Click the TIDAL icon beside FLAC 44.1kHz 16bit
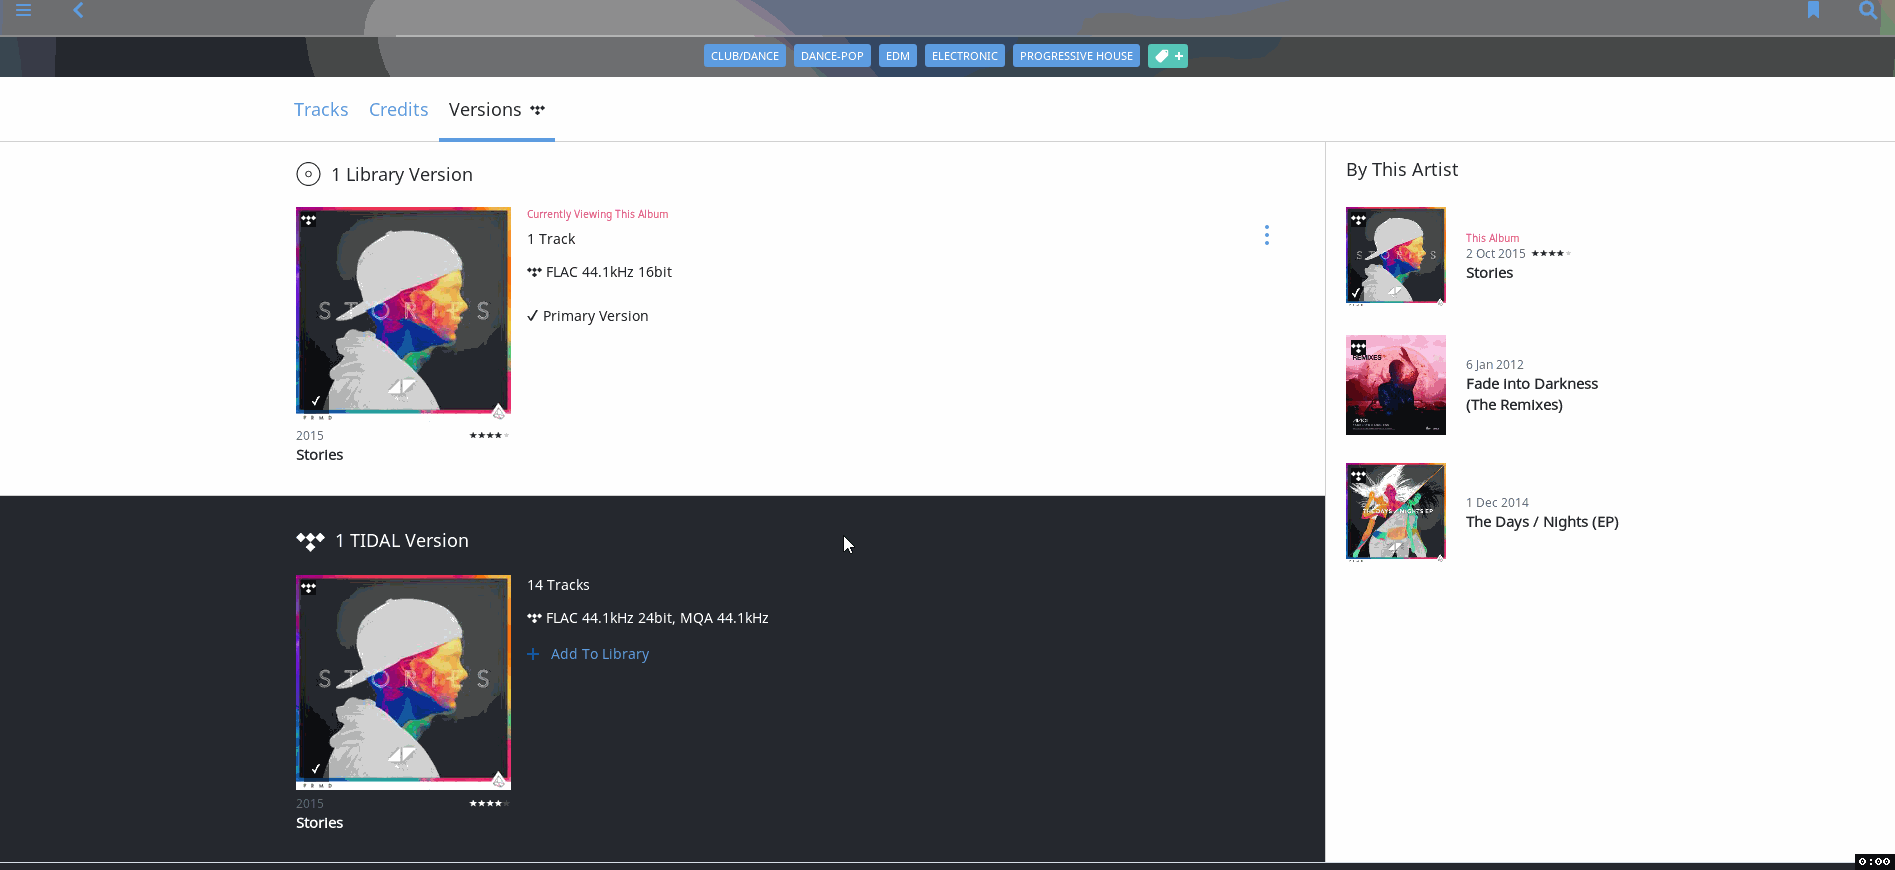1895x870 pixels. 534,272
